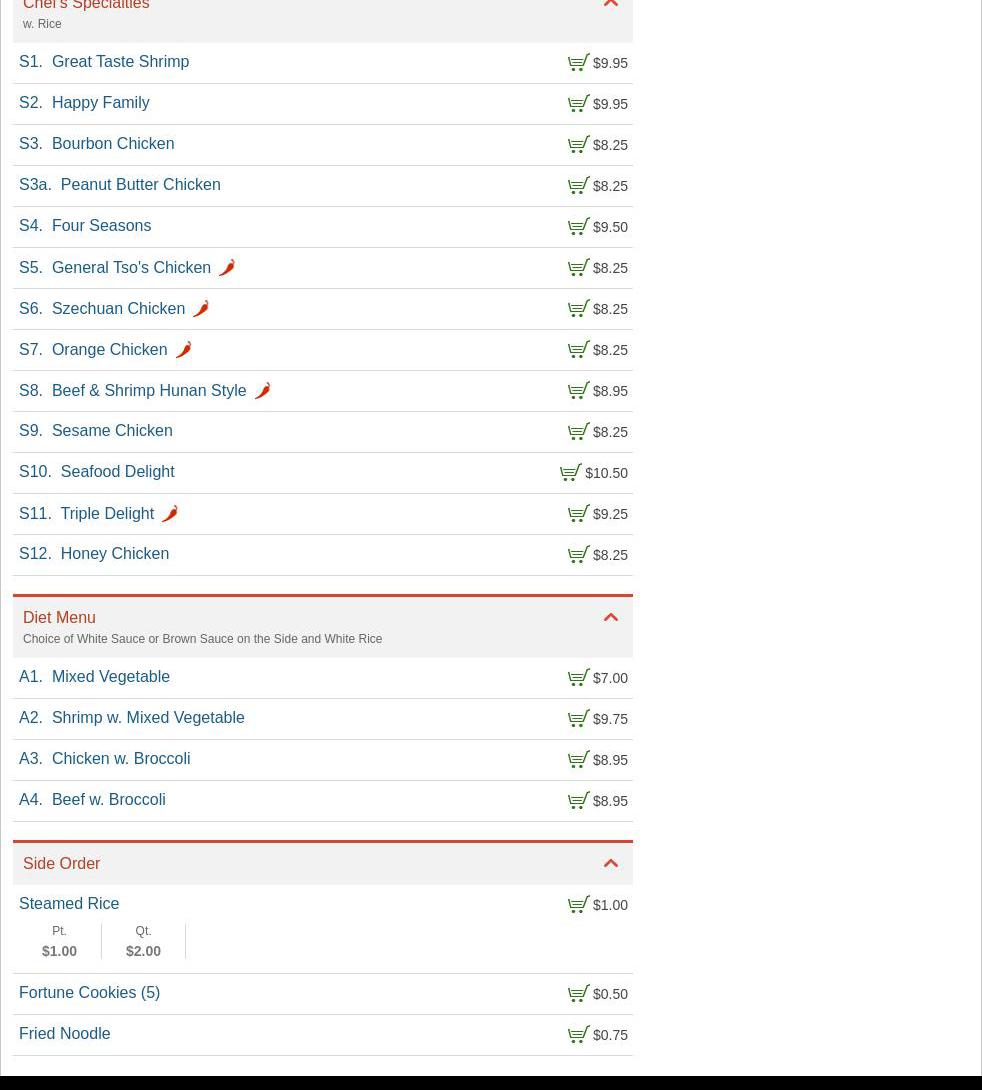The width and height of the screenshot is (982, 1090).
Task: Click the cart icon for Steamed Rice
Action: [578, 905]
